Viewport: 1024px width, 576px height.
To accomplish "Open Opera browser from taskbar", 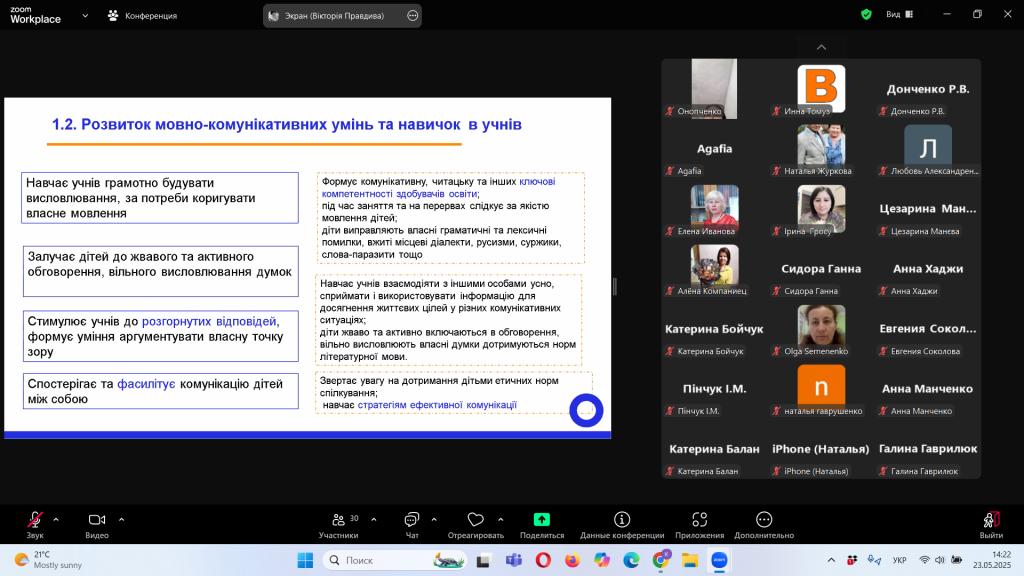I will (543, 560).
